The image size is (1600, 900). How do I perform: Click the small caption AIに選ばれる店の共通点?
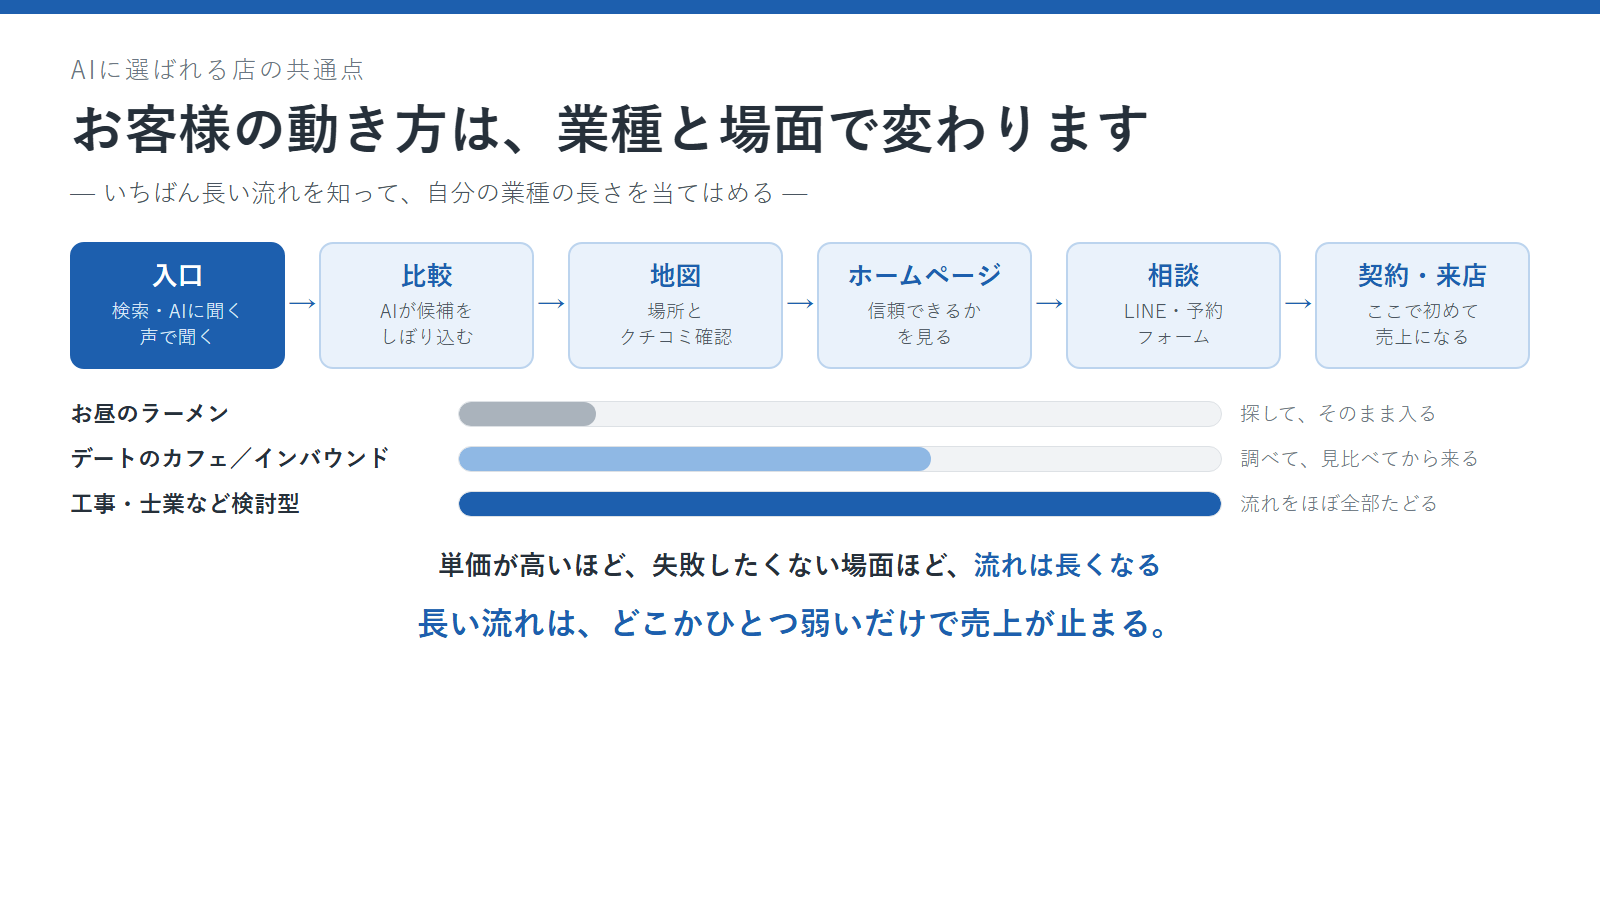point(217,69)
